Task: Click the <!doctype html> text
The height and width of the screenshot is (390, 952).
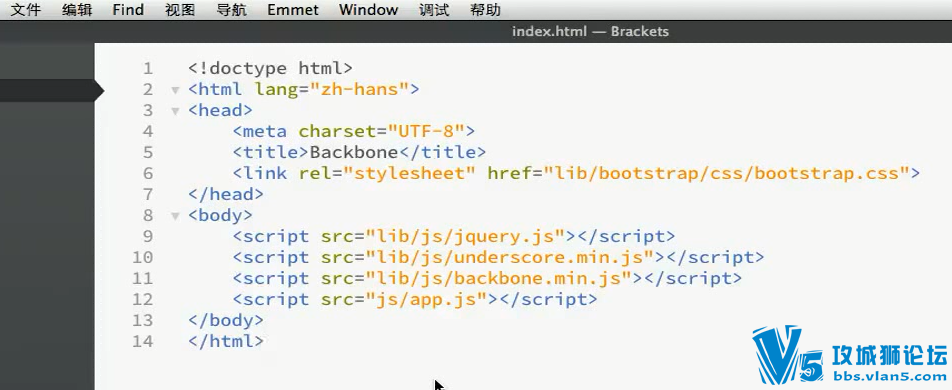Action: pos(270,68)
